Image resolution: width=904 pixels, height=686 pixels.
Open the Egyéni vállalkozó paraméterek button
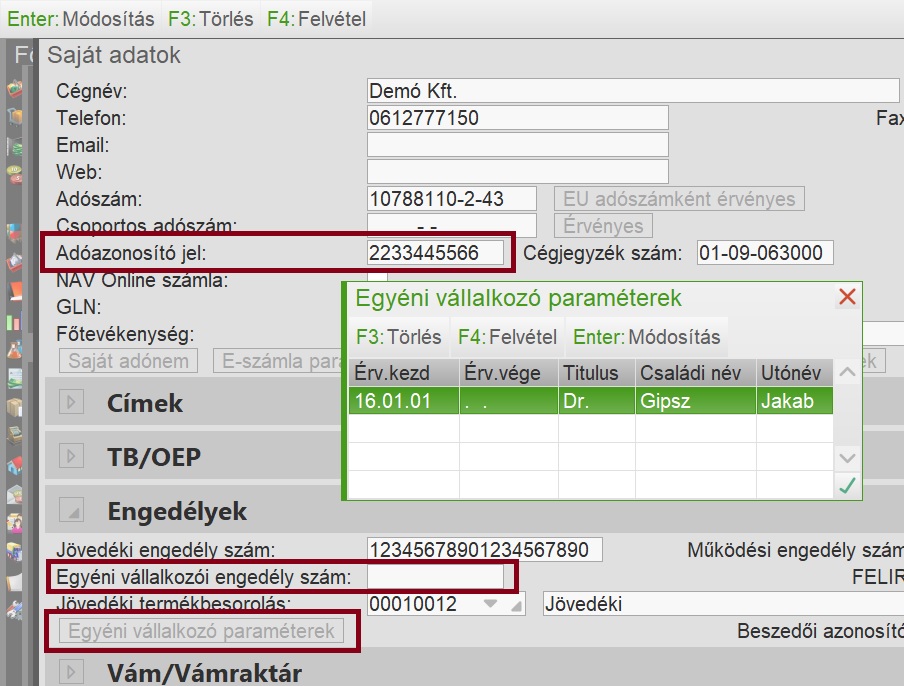[201, 631]
